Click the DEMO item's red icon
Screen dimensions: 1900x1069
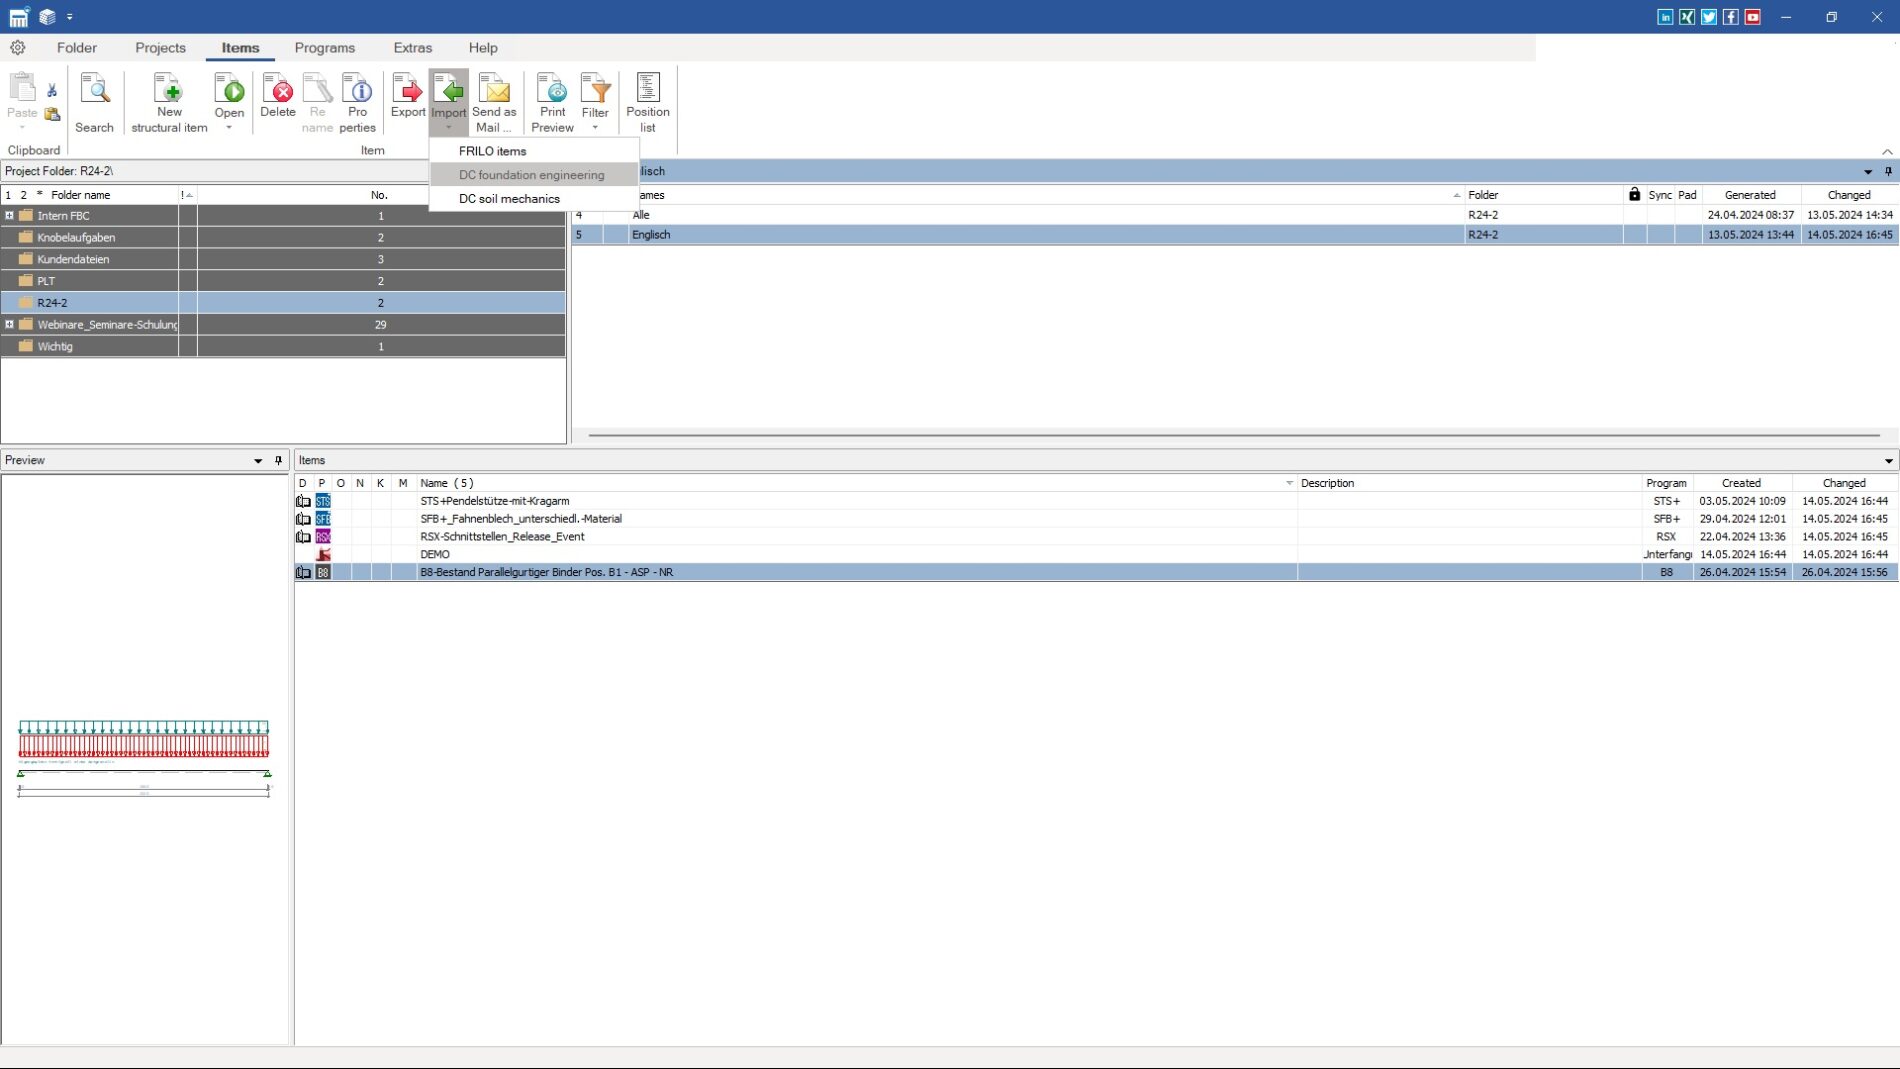323,554
